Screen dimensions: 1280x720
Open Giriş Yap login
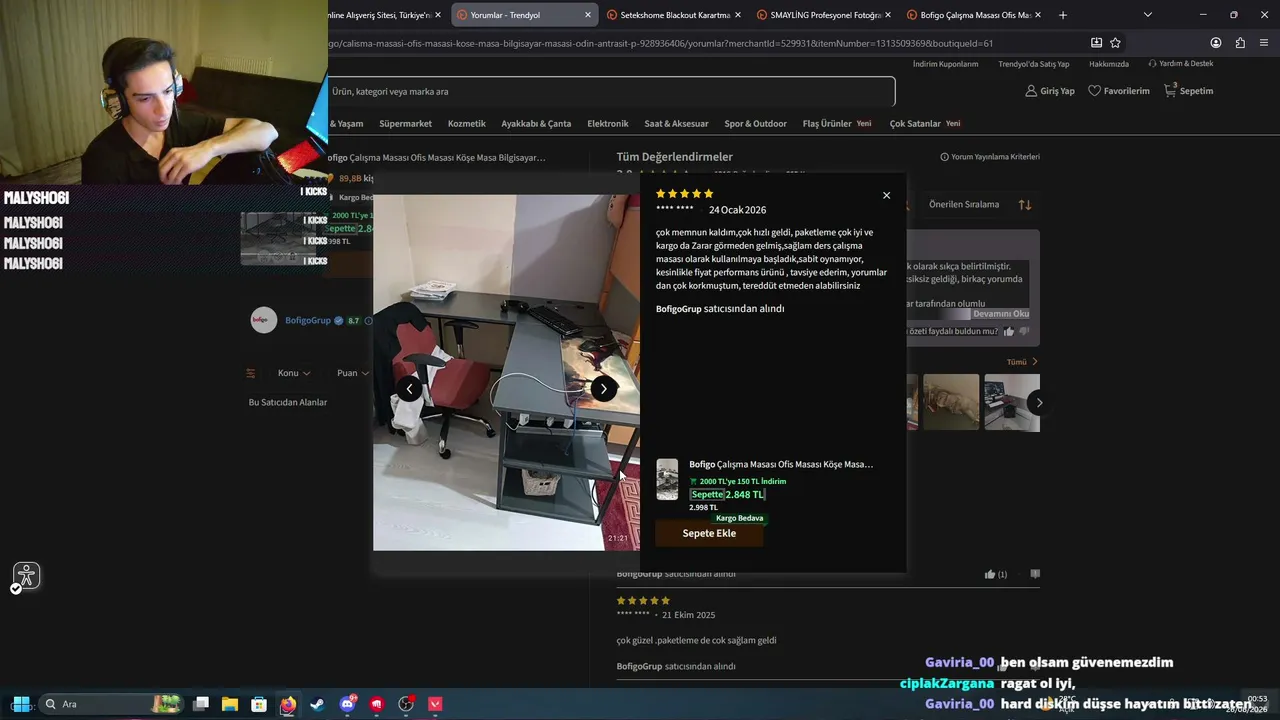[1050, 91]
